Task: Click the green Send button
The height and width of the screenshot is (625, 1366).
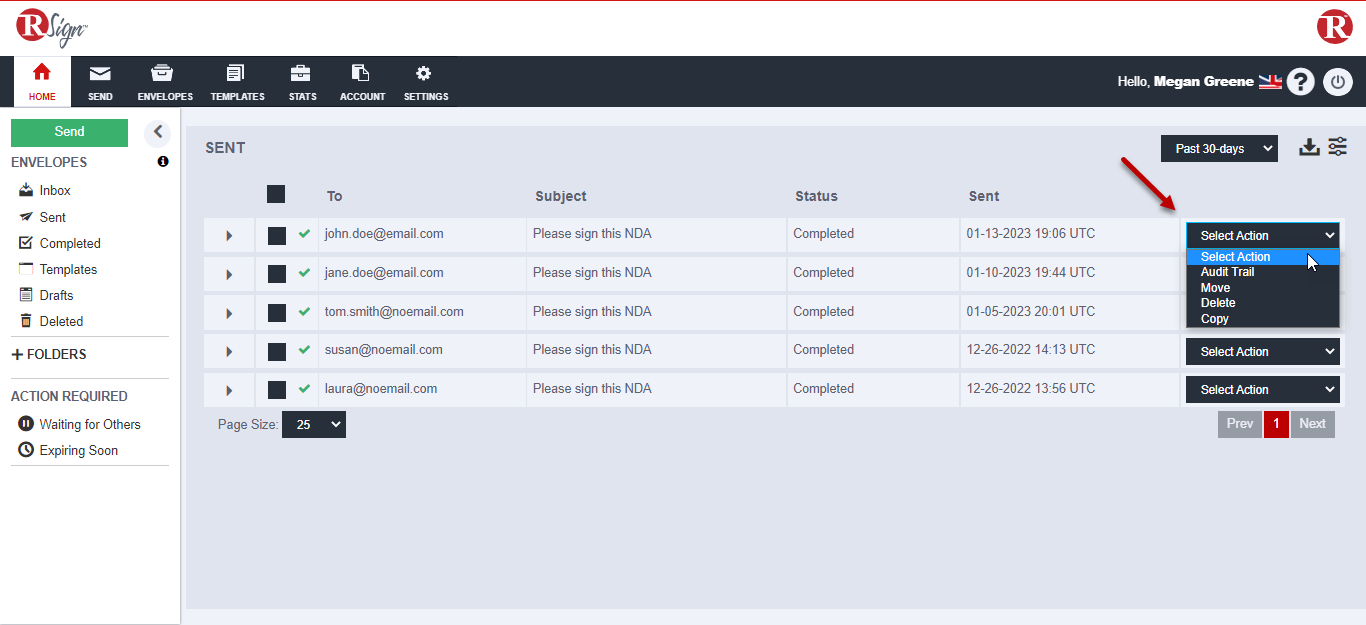Action: point(69,132)
